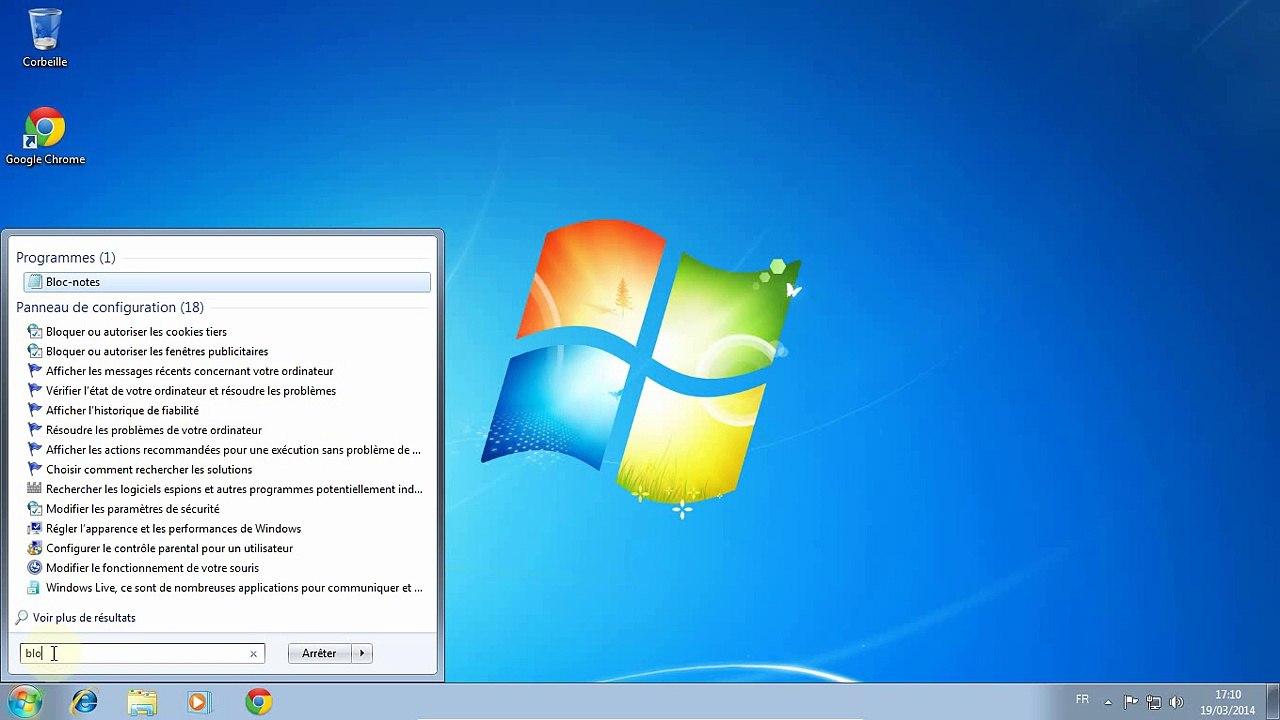Open Windows Media Player from the taskbar
This screenshot has width=1280, height=720.
tap(198, 702)
